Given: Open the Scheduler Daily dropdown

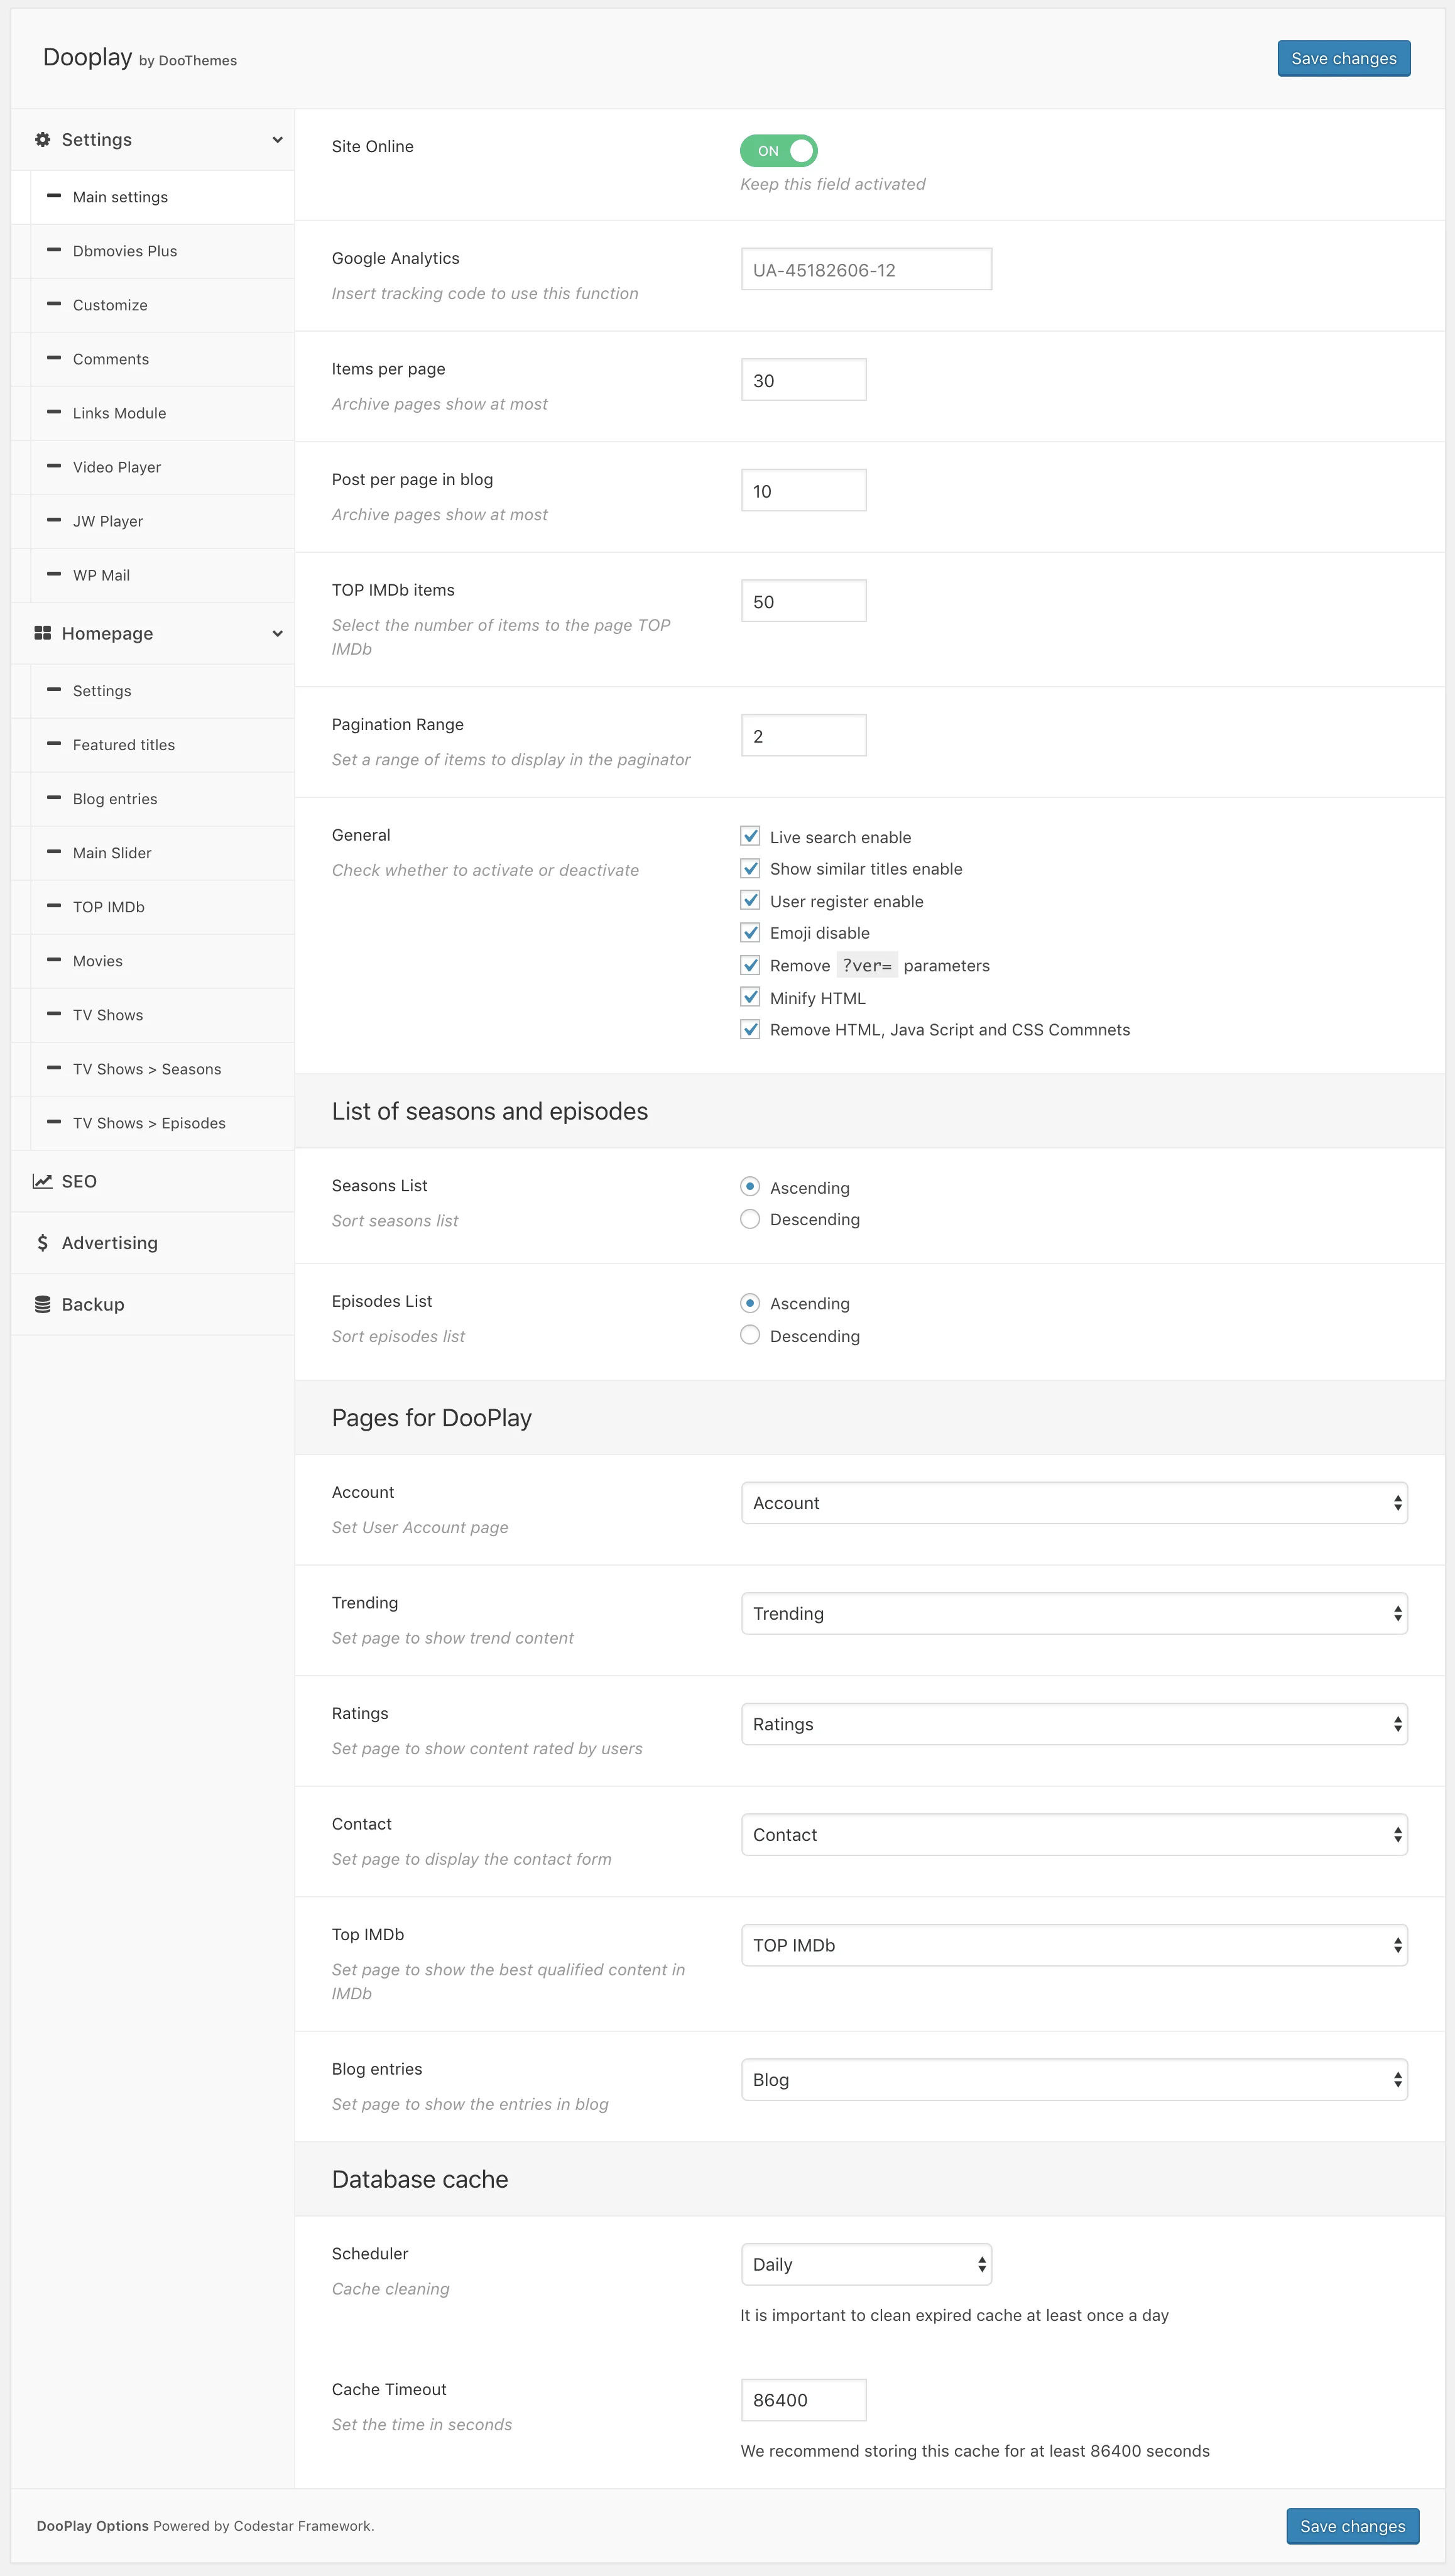Looking at the screenshot, I should 866,2264.
